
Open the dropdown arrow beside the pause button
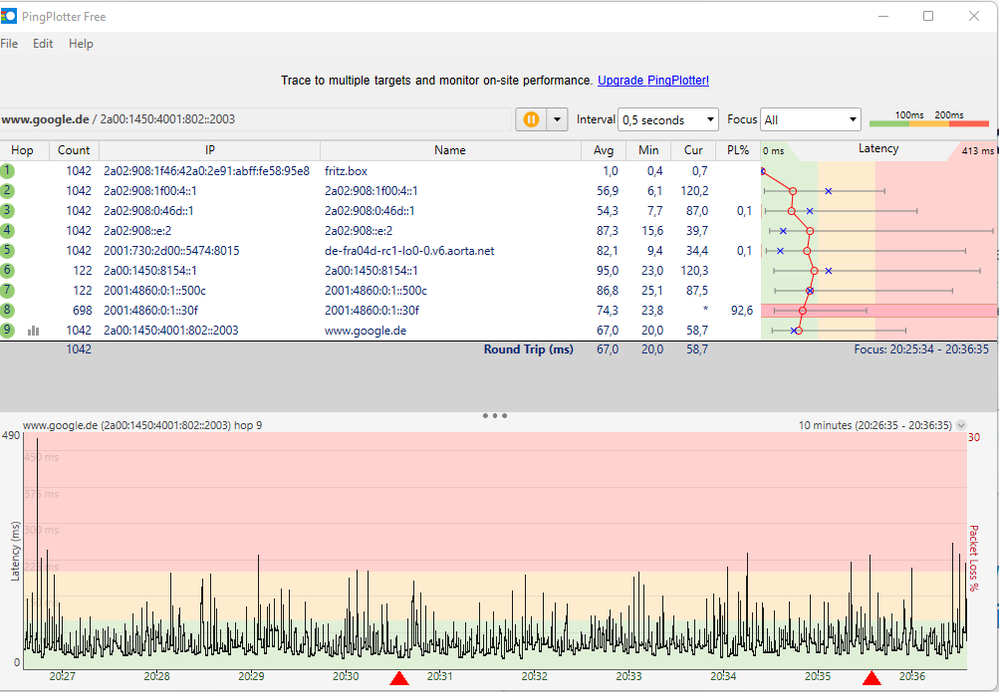point(557,119)
